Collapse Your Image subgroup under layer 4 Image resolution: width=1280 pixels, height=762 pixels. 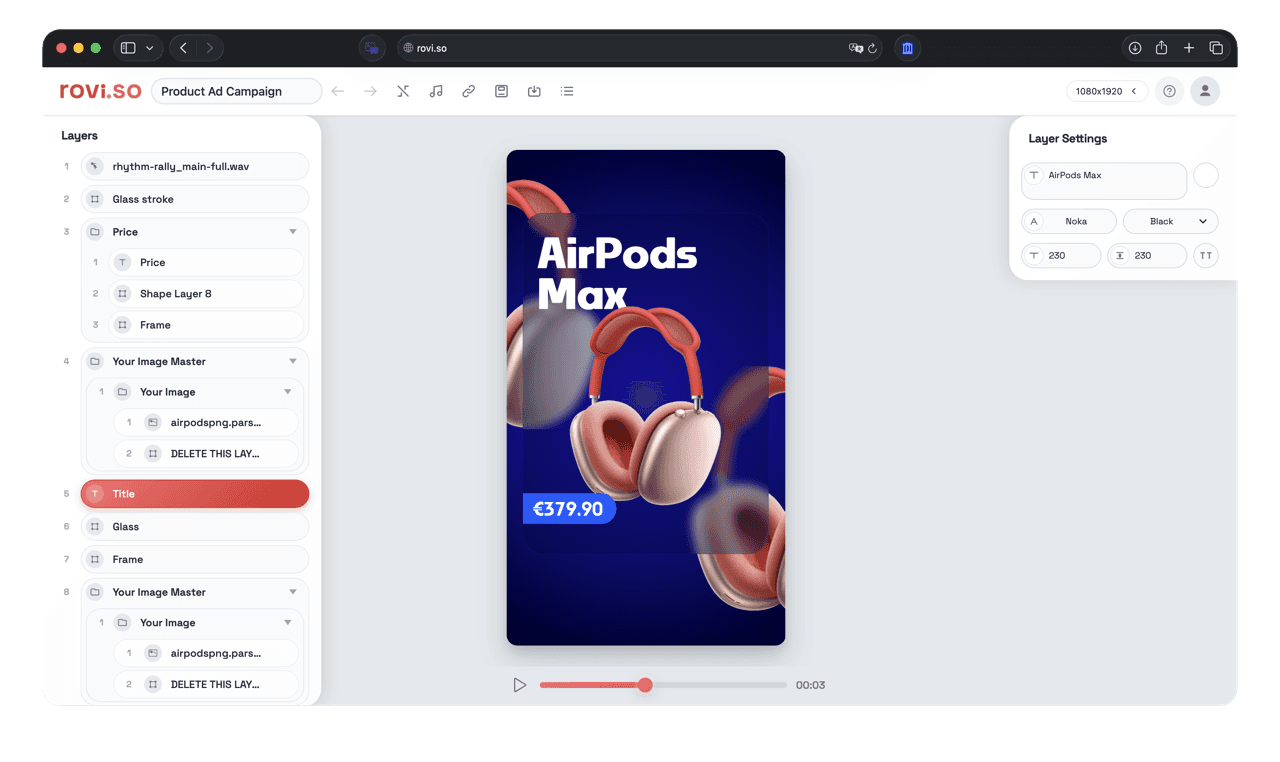point(288,392)
